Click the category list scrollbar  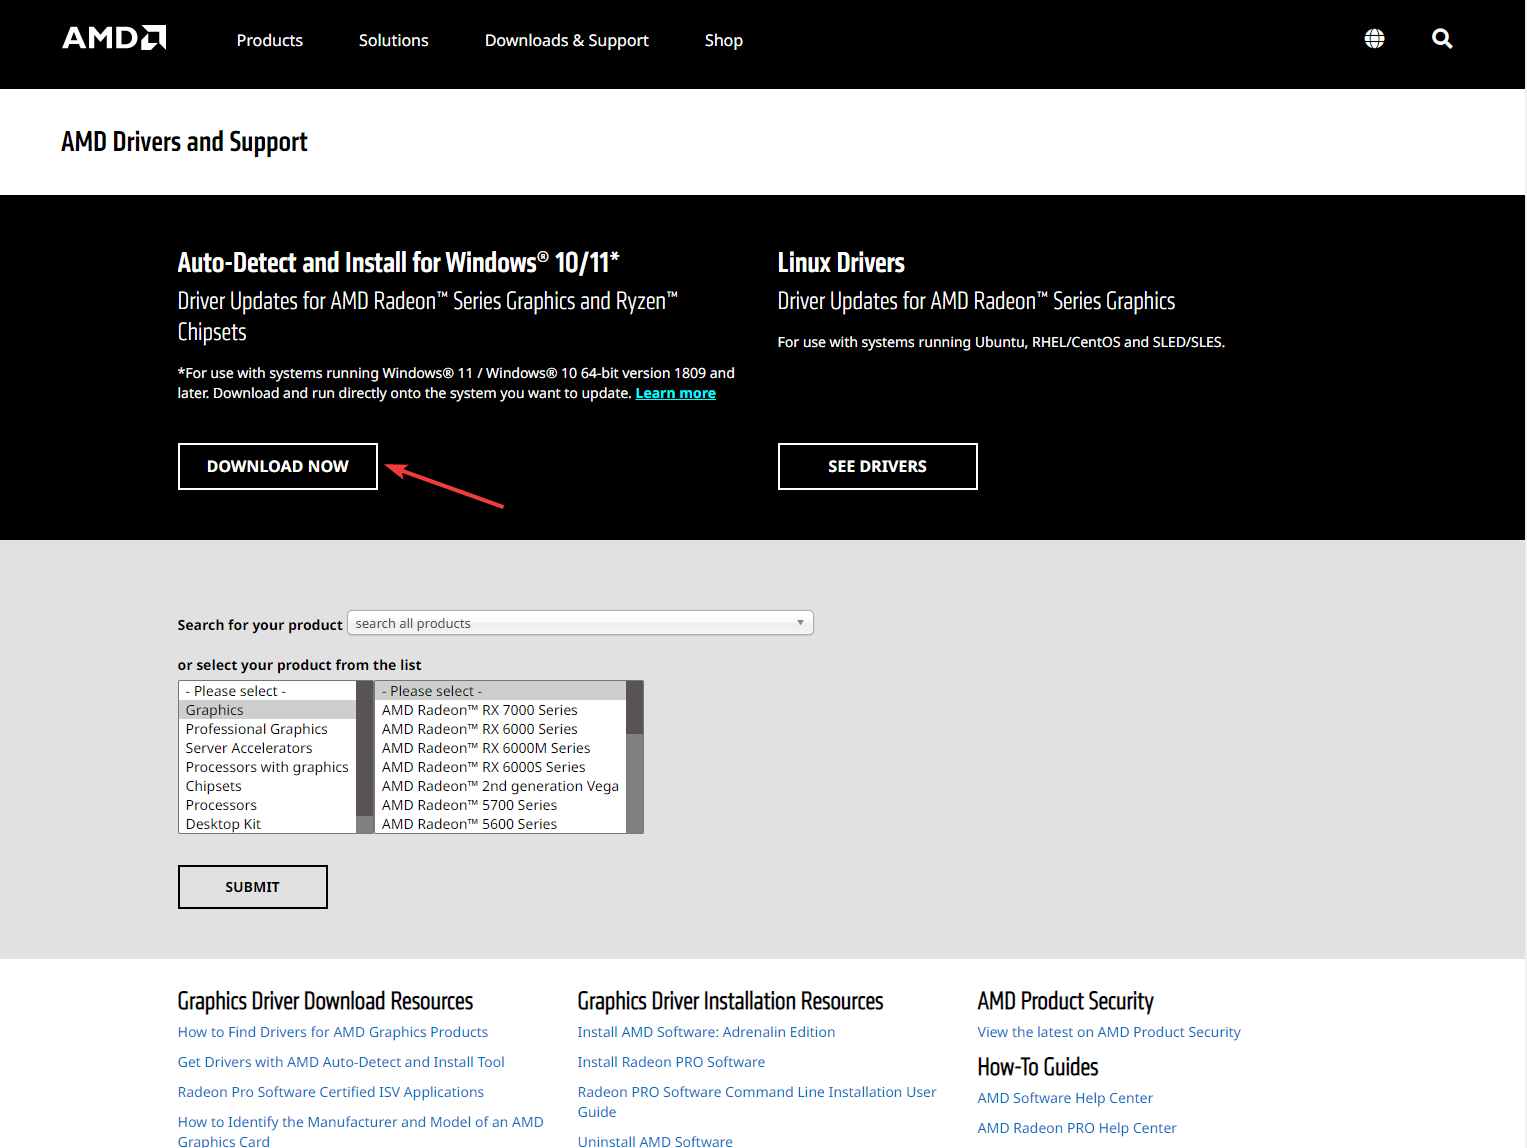[364, 757]
